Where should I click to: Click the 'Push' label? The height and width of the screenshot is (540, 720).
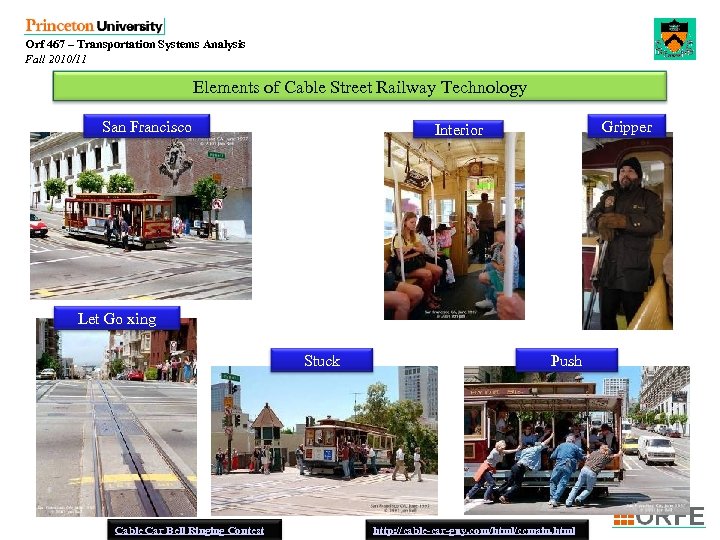click(566, 360)
